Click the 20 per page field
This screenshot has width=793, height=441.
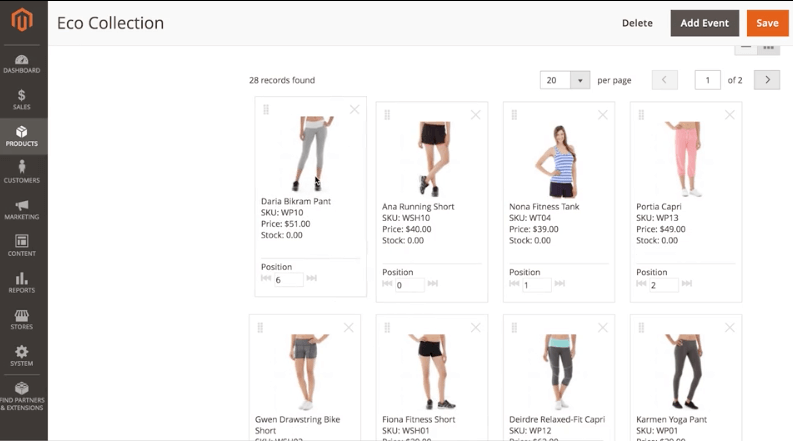pyautogui.click(x=555, y=80)
